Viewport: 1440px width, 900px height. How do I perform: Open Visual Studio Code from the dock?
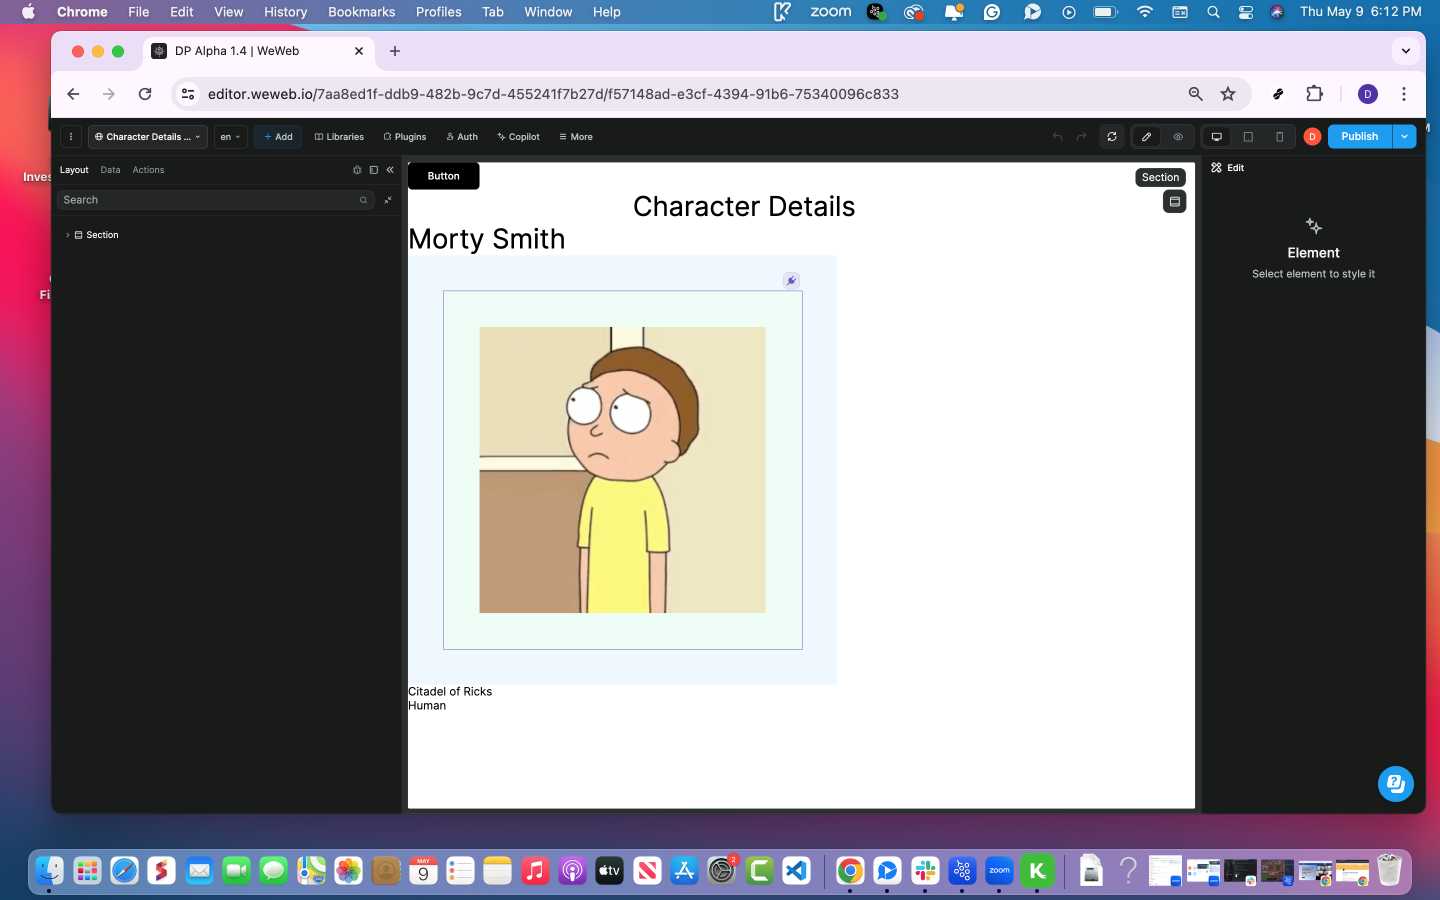coord(796,871)
